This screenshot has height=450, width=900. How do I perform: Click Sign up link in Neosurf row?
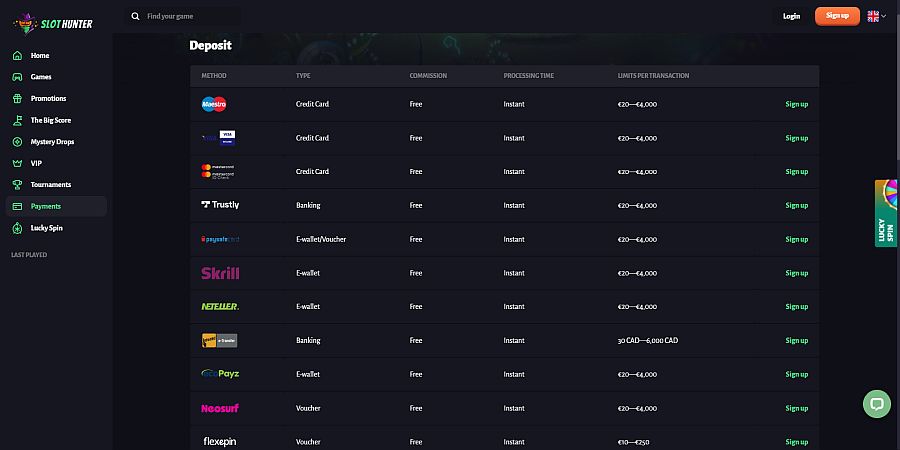point(796,408)
